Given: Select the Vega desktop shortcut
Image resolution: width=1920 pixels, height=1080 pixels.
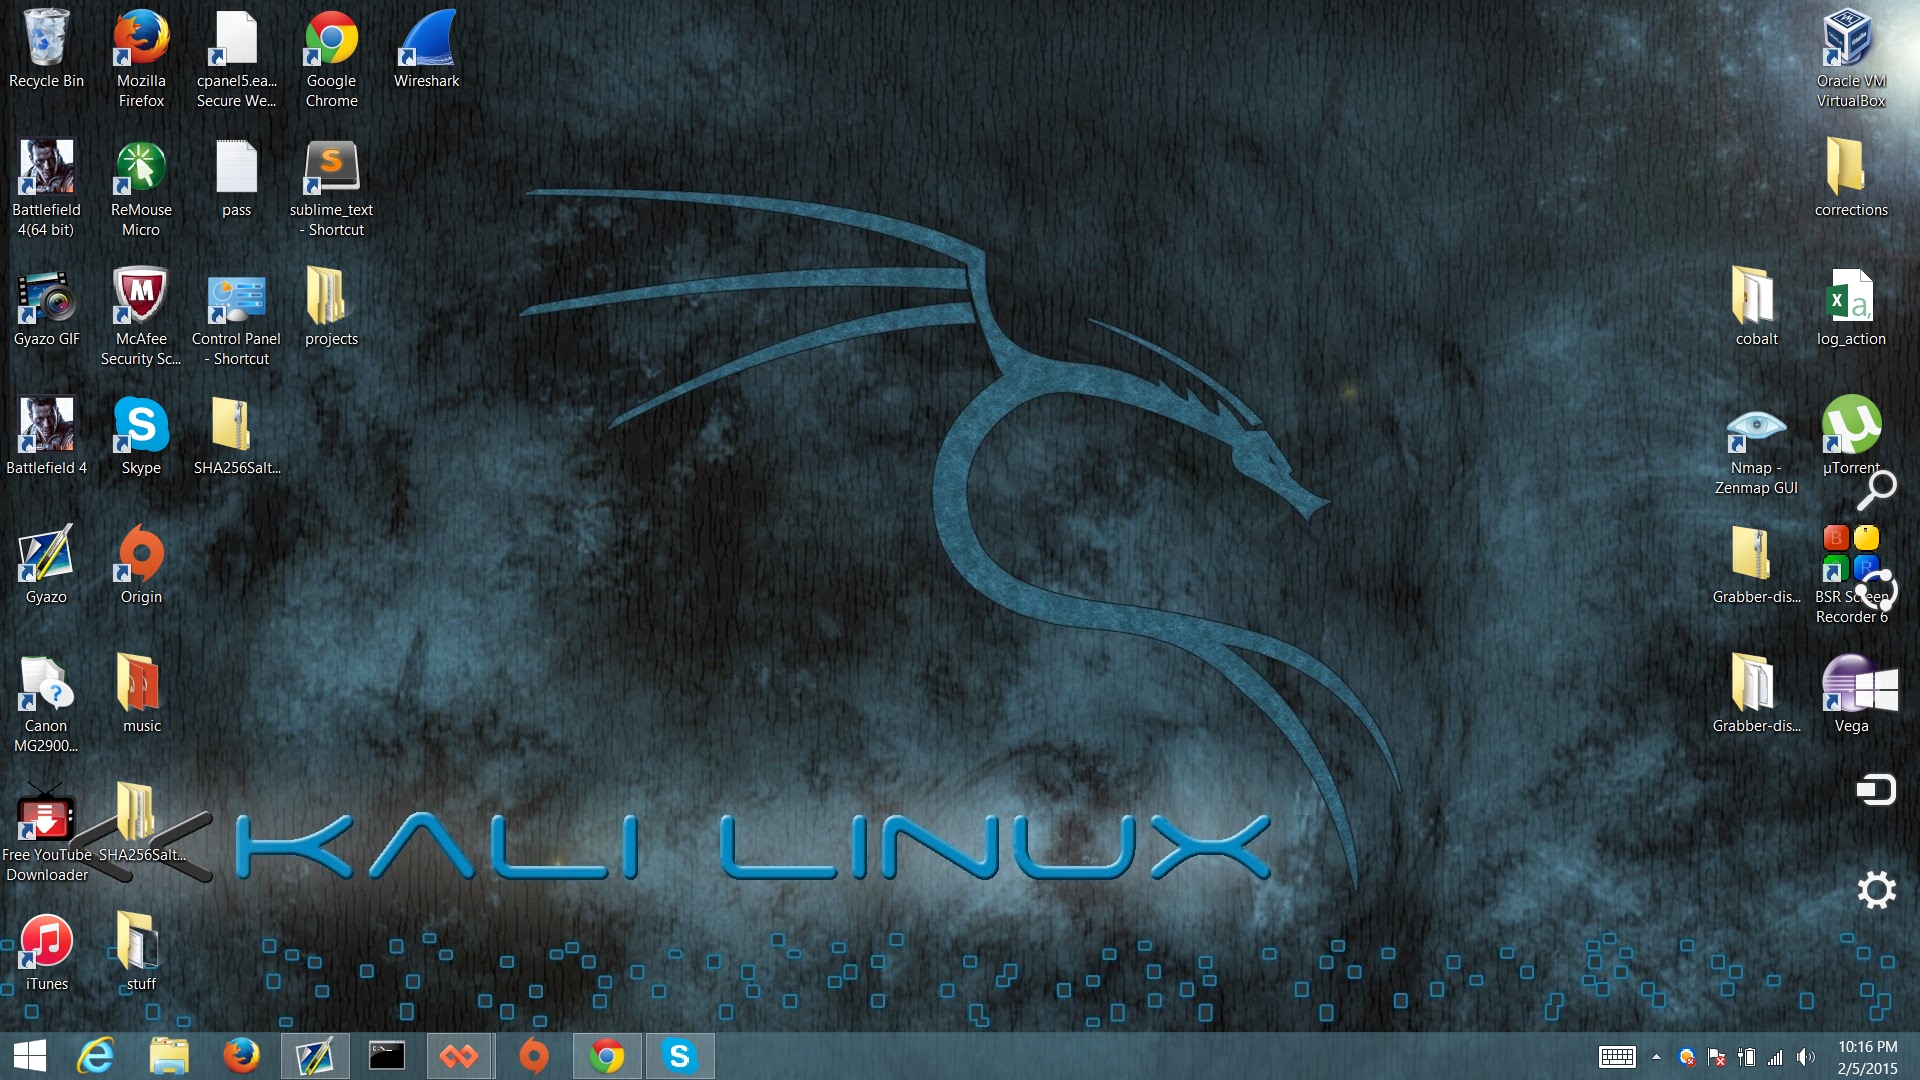Looking at the screenshot, I should (1851, 694).
